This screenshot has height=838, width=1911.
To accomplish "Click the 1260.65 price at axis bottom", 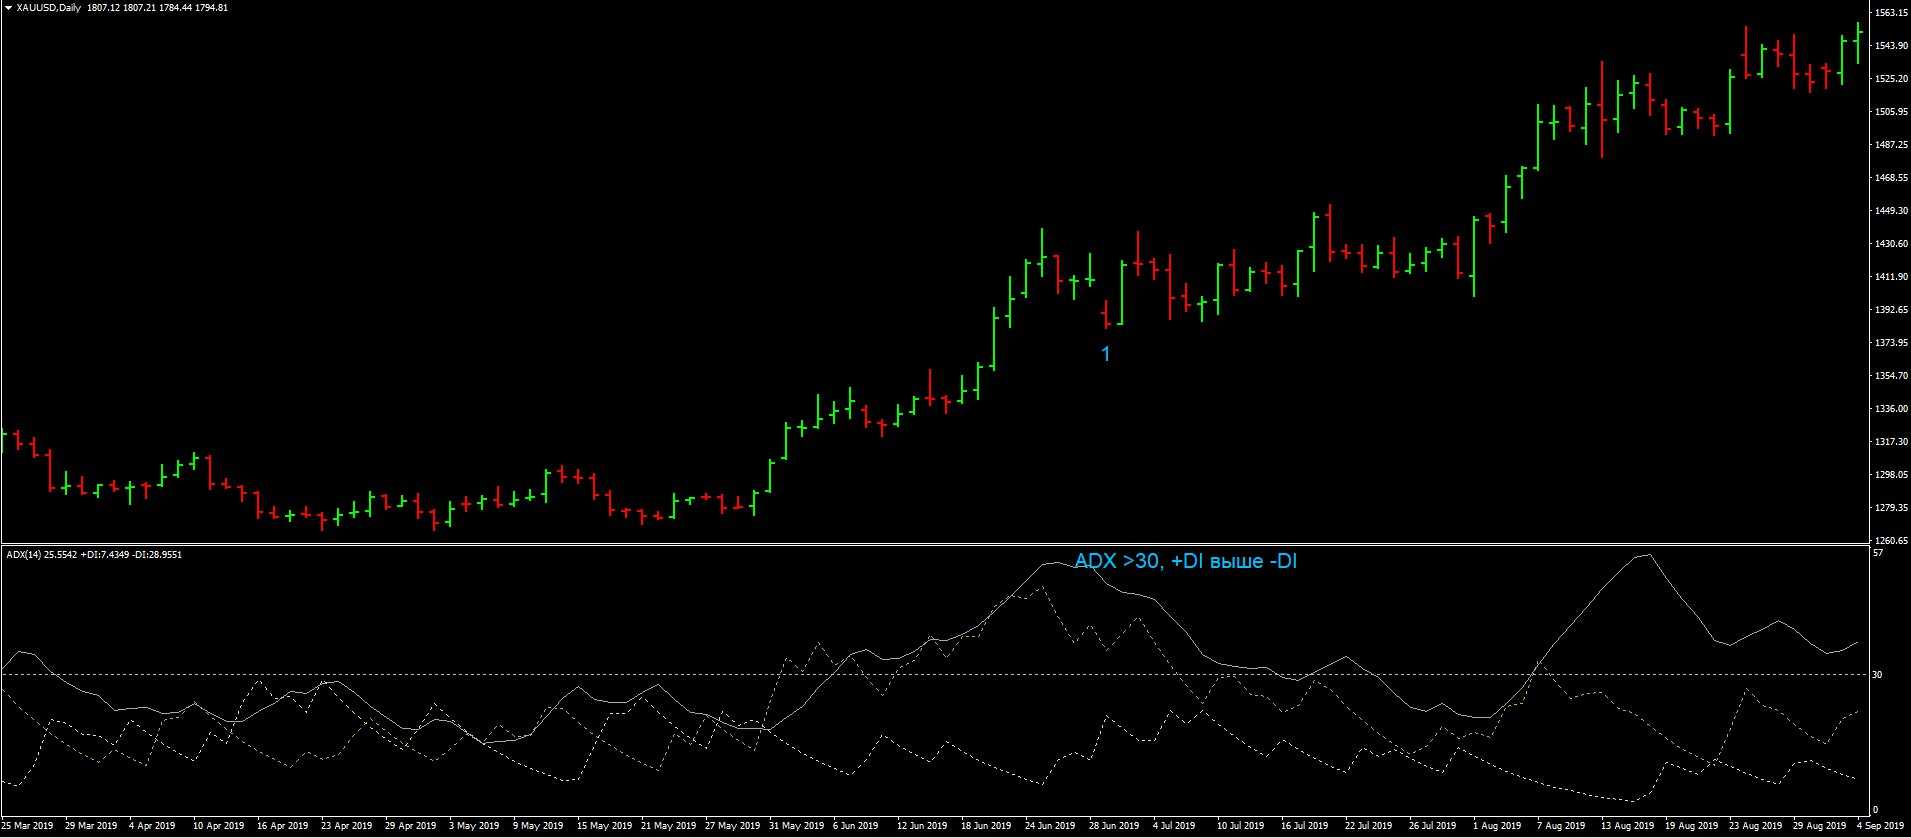I will coord(1889,540).
